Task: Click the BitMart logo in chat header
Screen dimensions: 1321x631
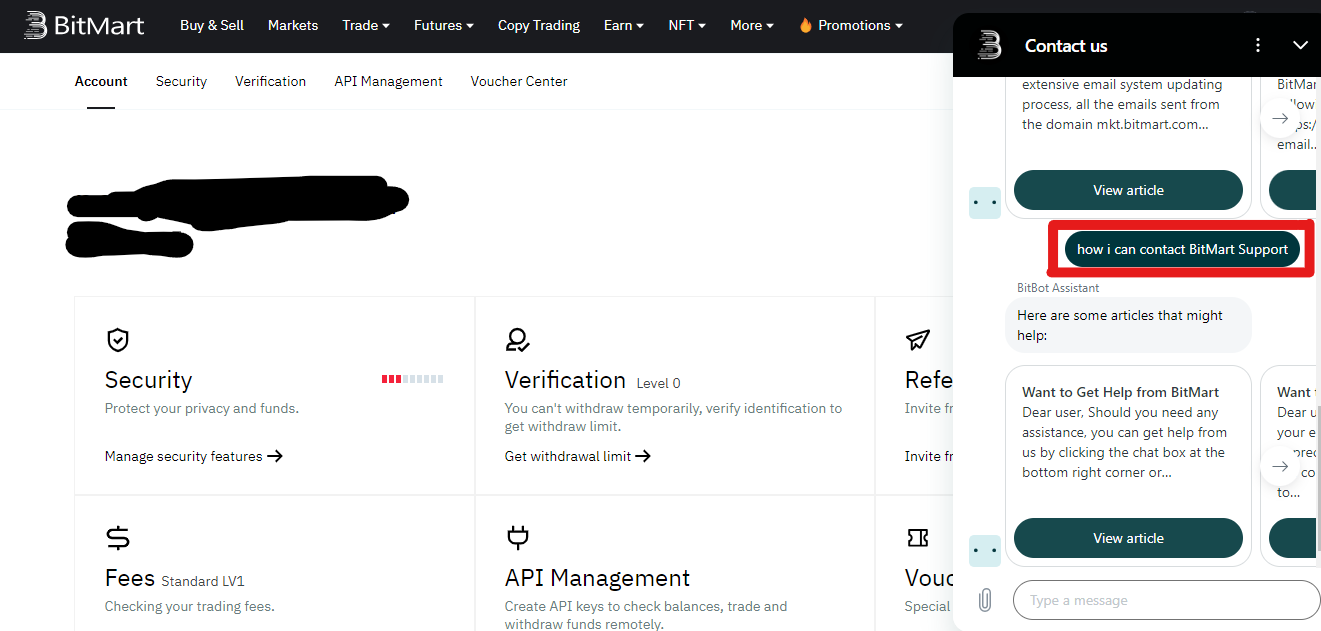Action: pos(989,45)
